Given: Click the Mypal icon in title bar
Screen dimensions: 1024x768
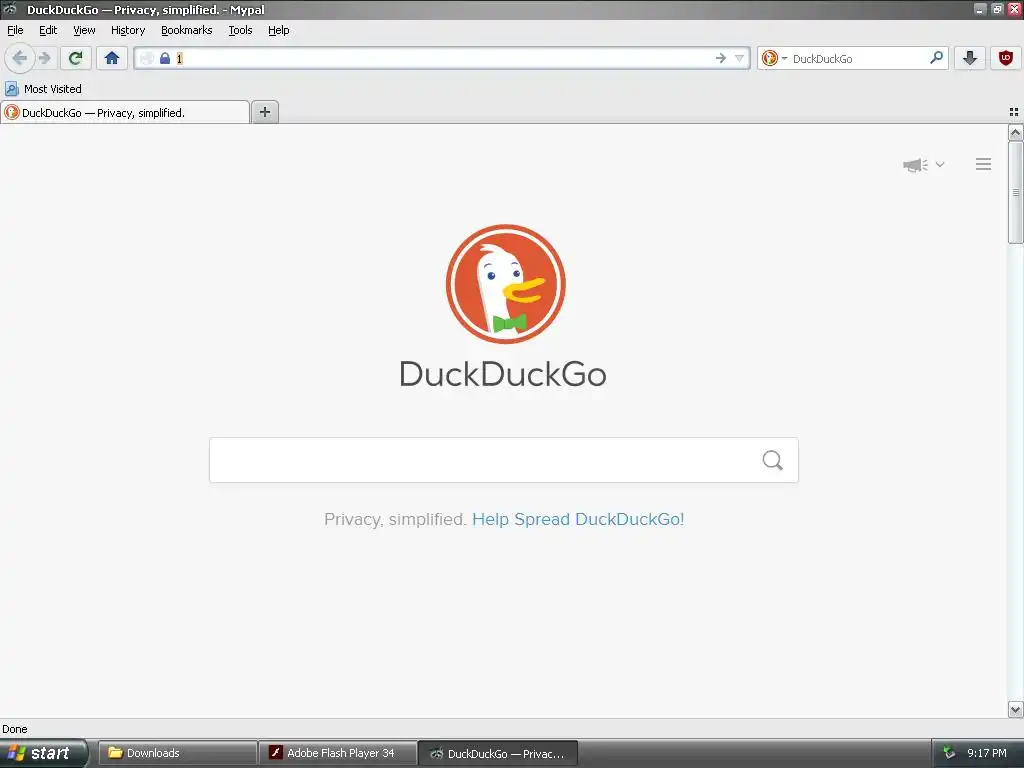Looking at the screenshot, I should point(10,9).
